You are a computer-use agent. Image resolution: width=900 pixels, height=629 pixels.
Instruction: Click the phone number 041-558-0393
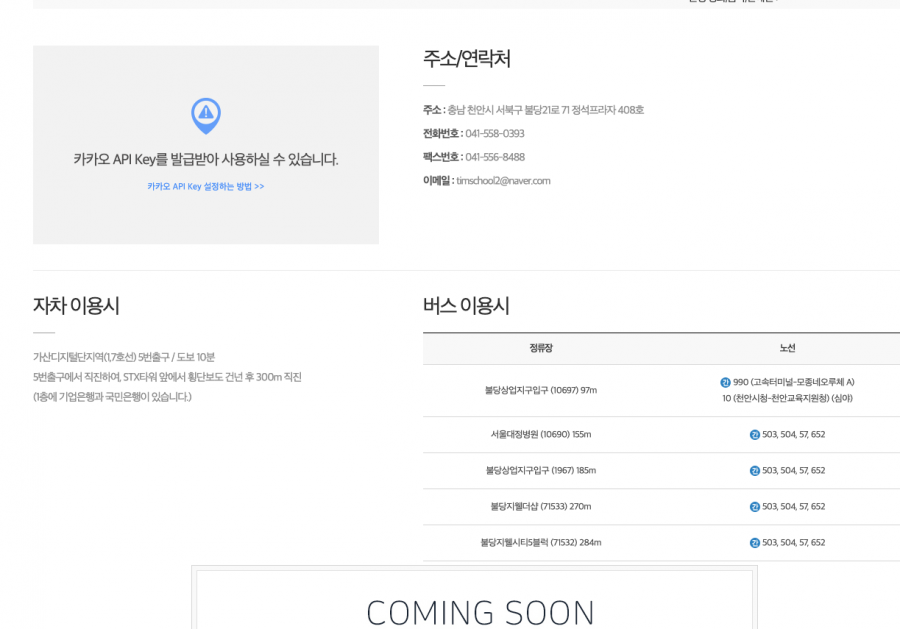click(494, 134)
